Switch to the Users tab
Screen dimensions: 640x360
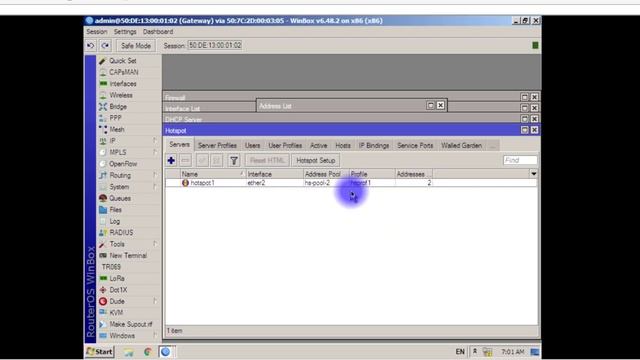[x=252, y=146]
